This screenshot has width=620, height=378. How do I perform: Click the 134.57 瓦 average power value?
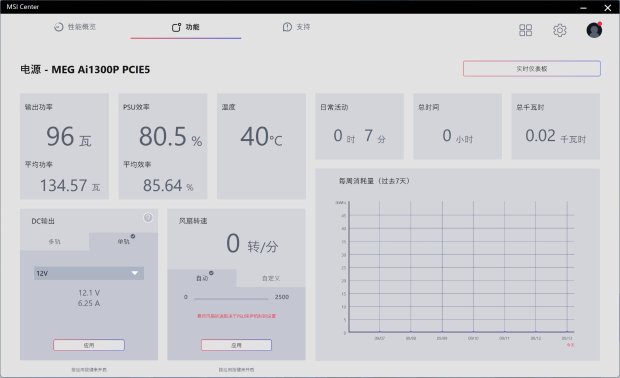[x=70, y=185]
